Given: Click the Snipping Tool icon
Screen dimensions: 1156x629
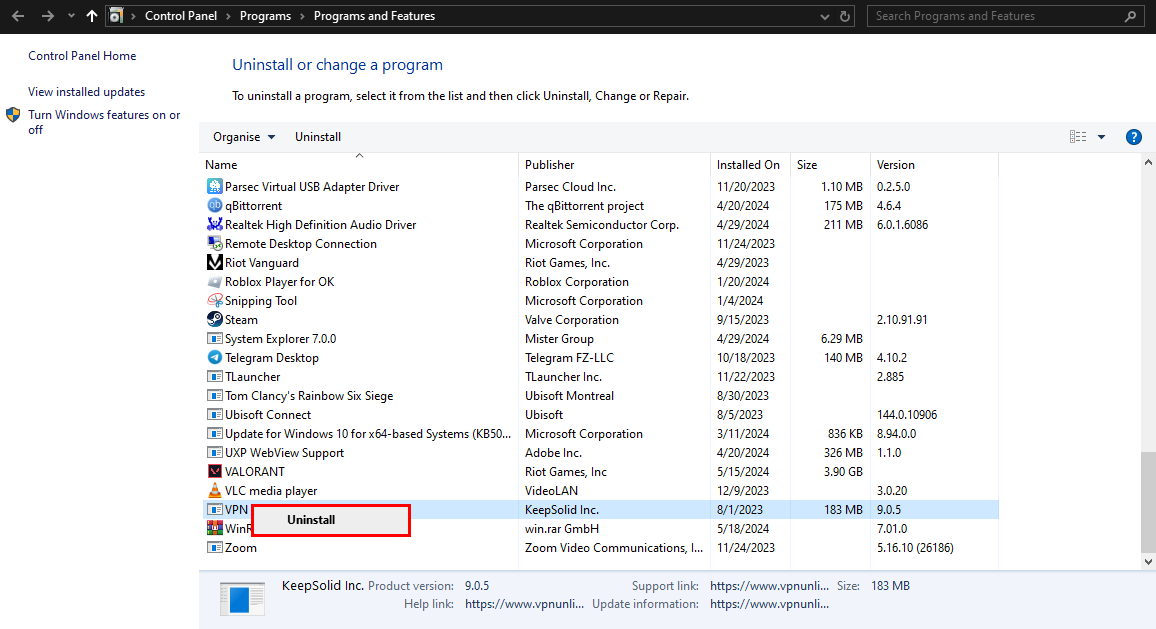Looking at the screenshot, I should [214, 301].
